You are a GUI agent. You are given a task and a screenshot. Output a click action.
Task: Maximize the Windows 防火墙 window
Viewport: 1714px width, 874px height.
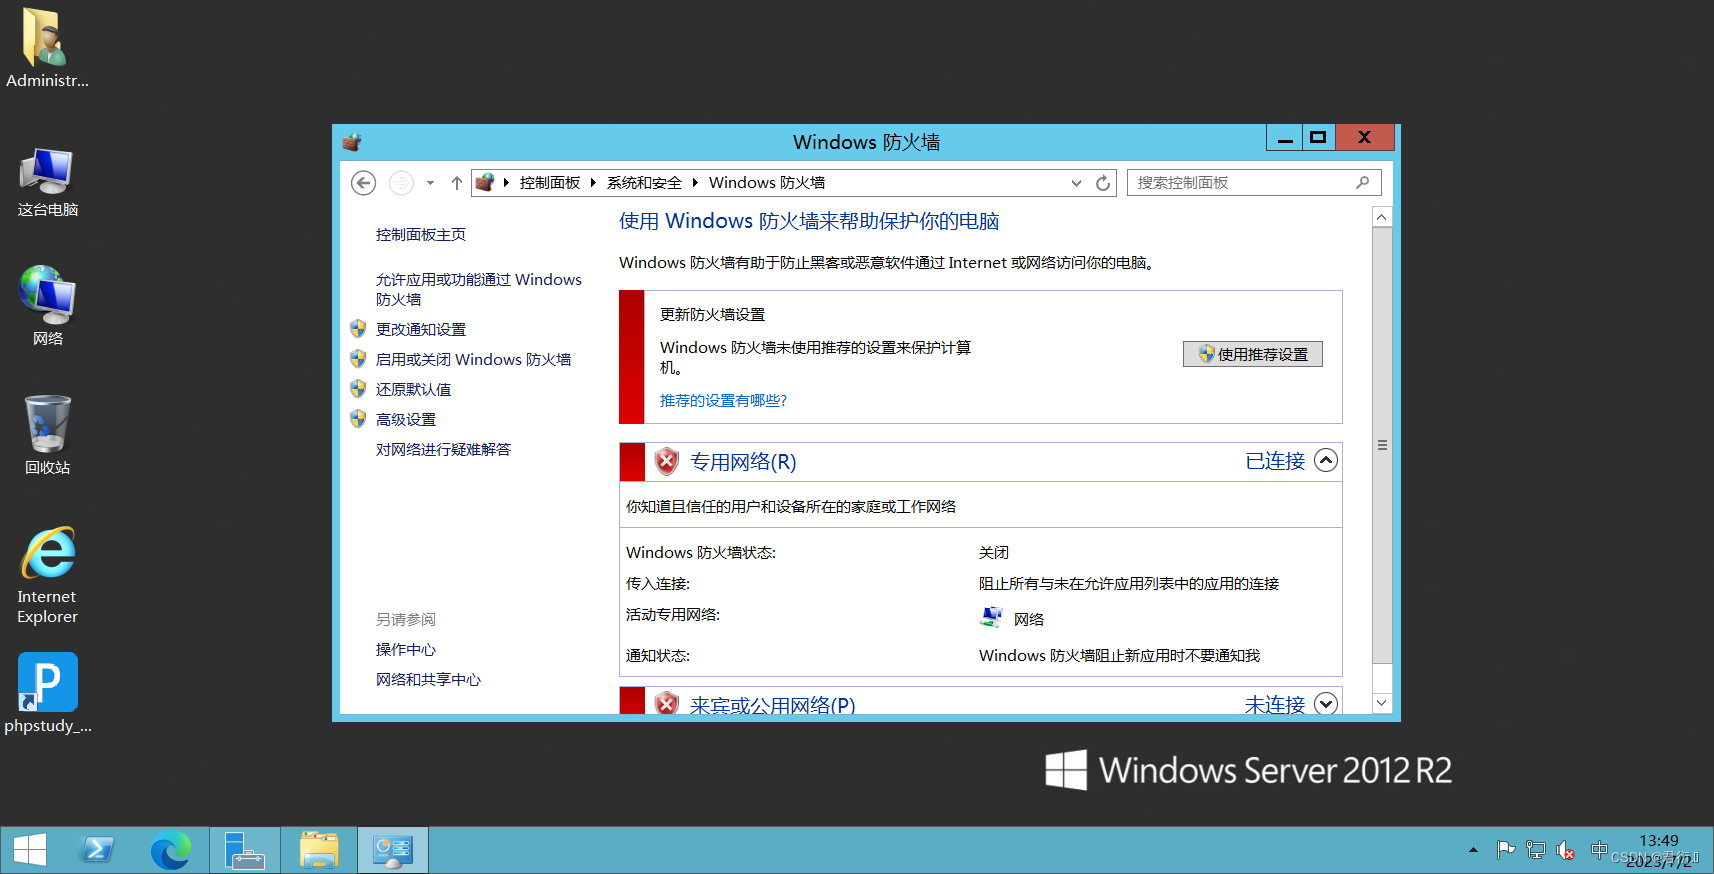[1318, 138]
